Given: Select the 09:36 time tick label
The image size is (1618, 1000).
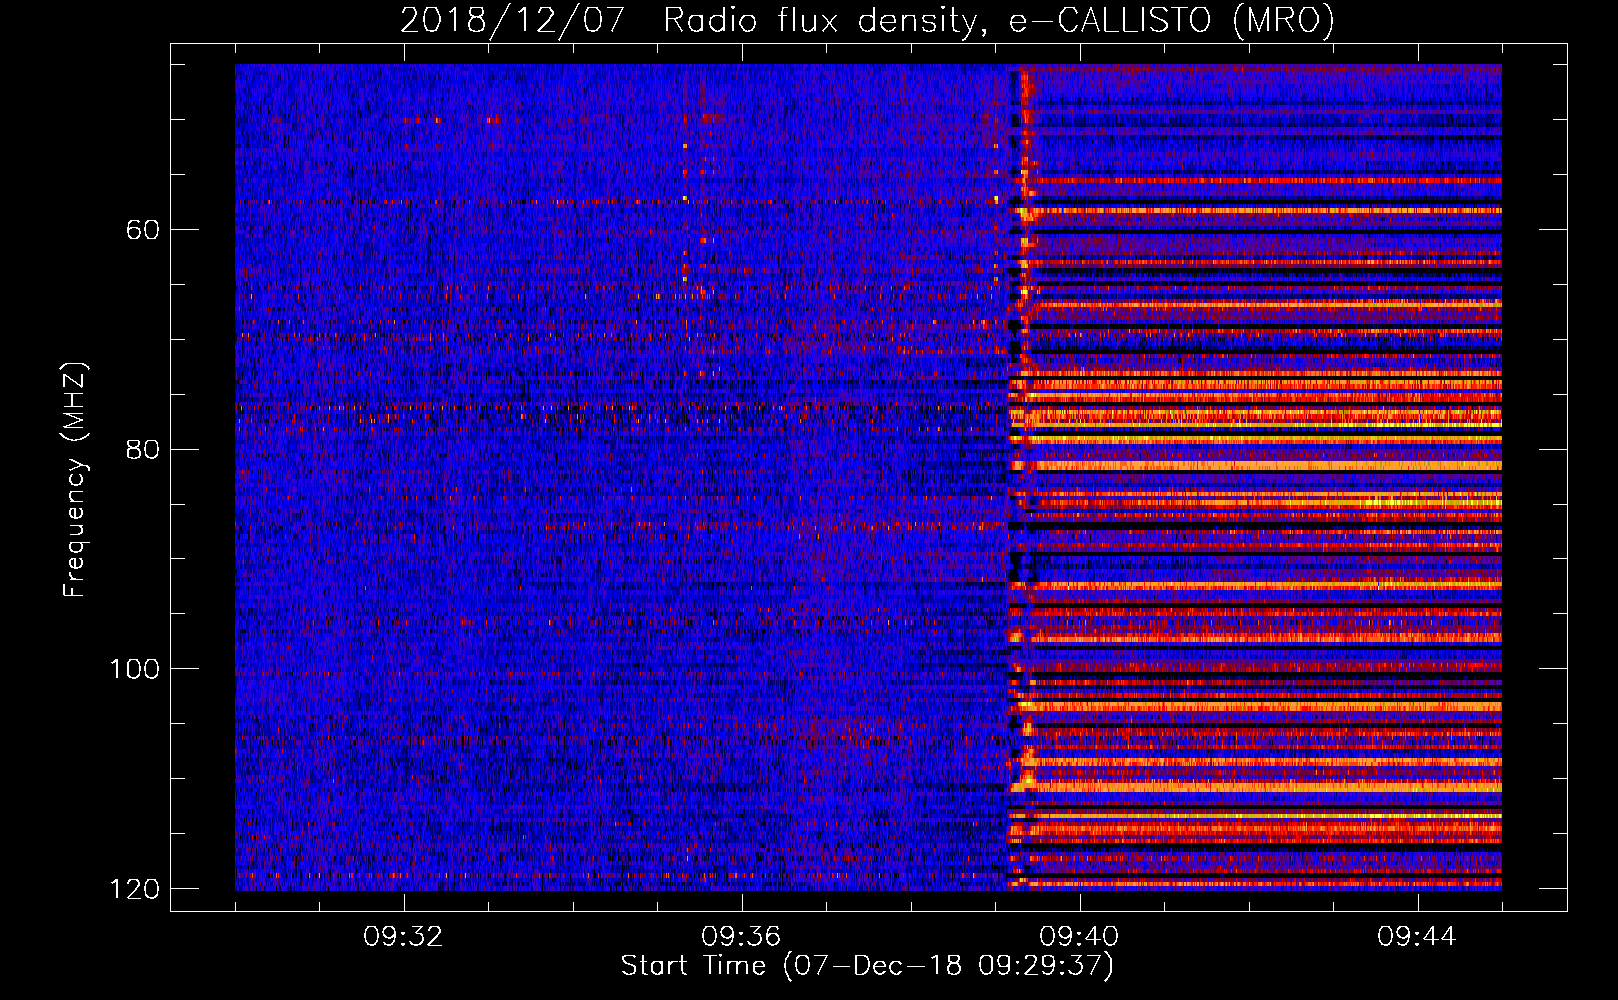Looking at the screenshot, I should (741, 937).
